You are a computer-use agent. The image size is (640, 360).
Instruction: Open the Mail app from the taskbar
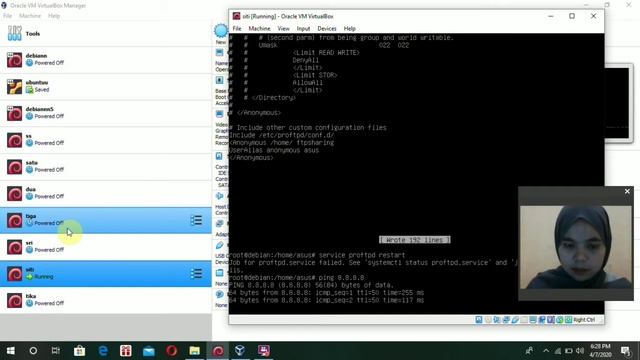coord(149,351)
